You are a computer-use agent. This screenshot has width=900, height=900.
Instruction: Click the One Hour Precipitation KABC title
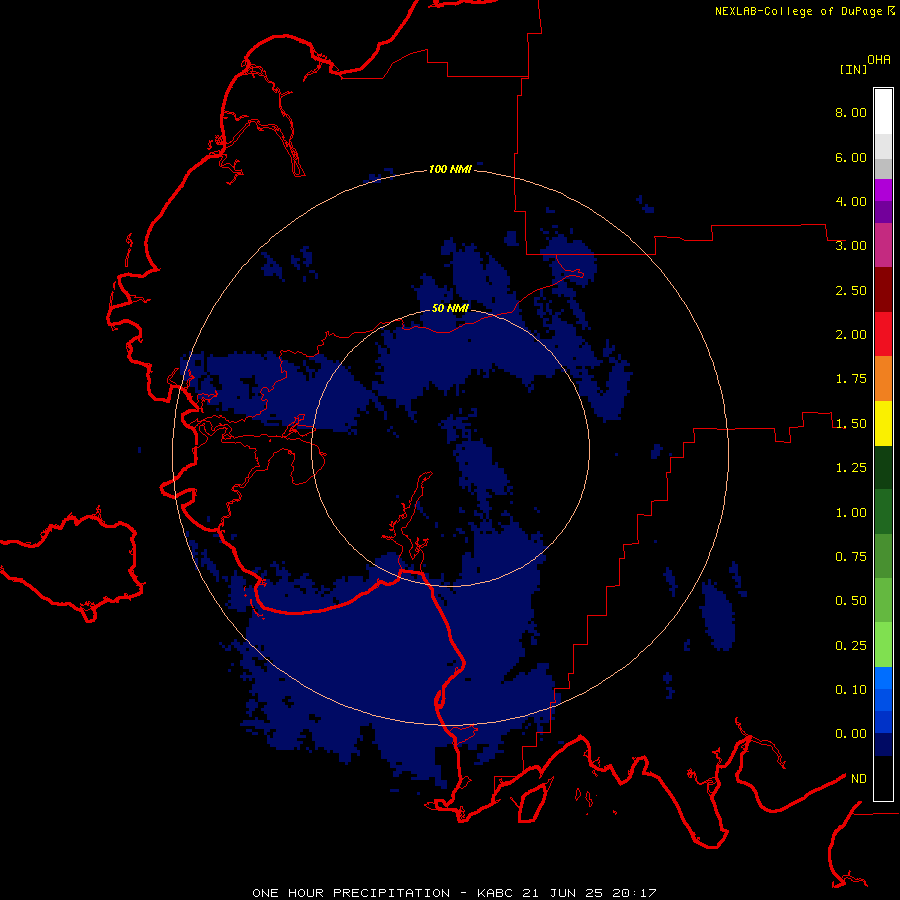coord(454,893)
